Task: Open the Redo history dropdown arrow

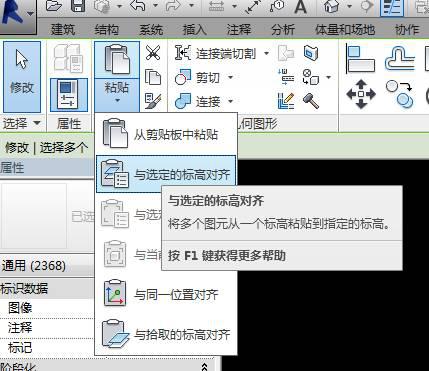Action: pyautogui.click(x=191, y=6)
